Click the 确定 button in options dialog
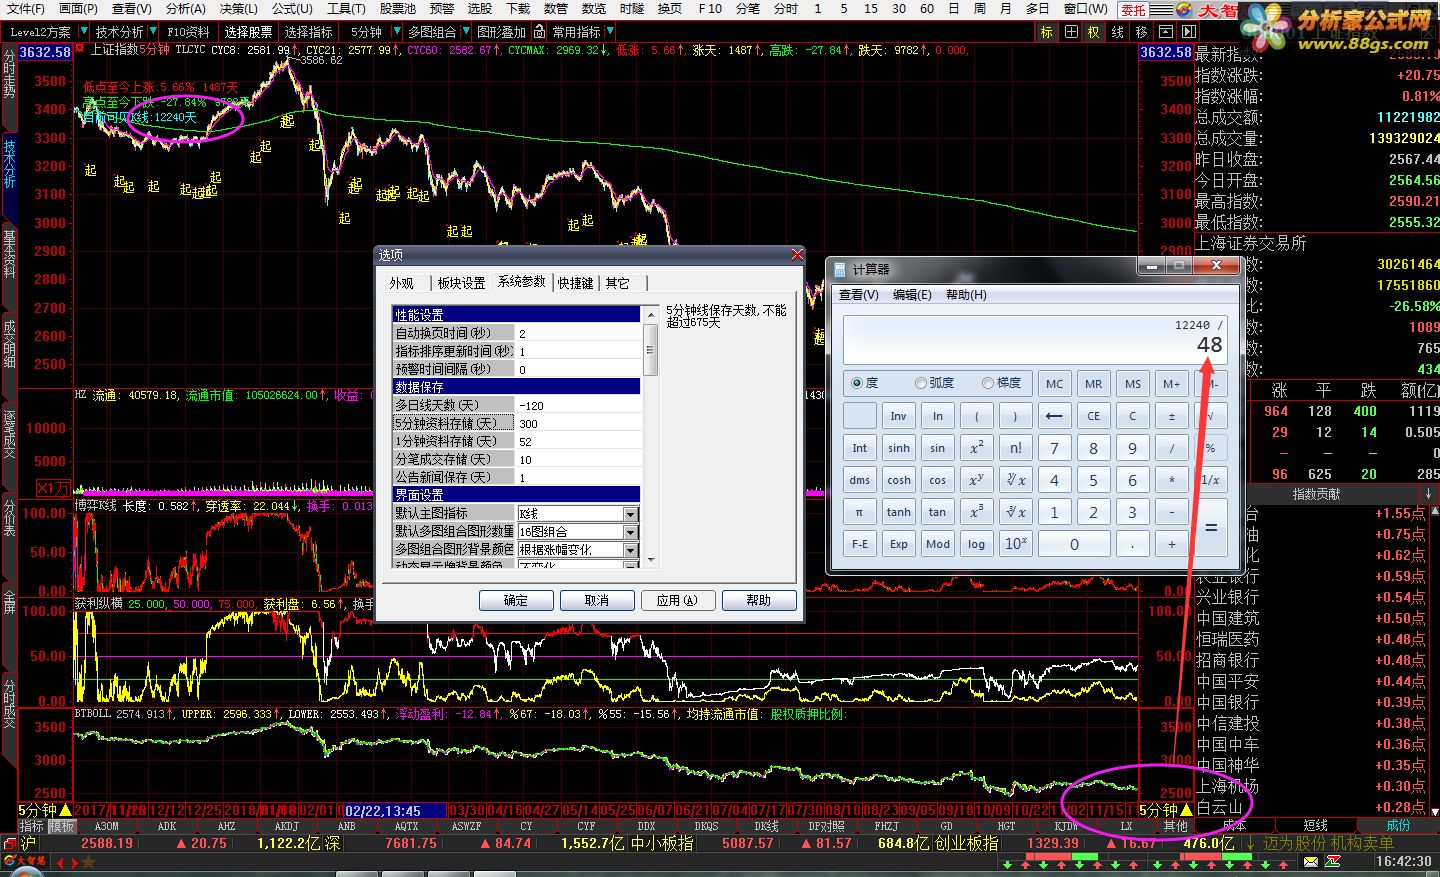 [x=516, y=600]
